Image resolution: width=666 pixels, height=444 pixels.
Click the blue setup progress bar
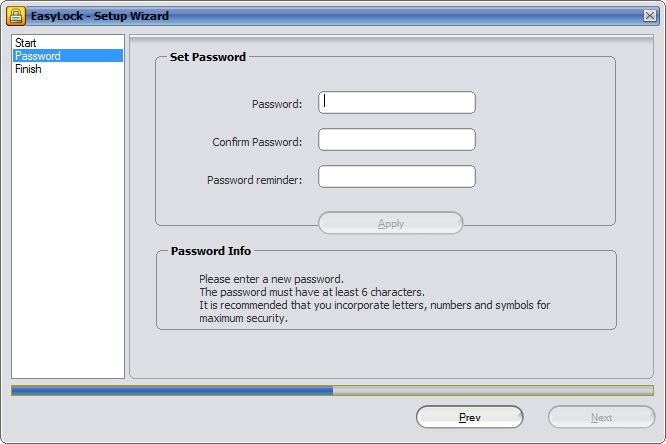point(172,390)
